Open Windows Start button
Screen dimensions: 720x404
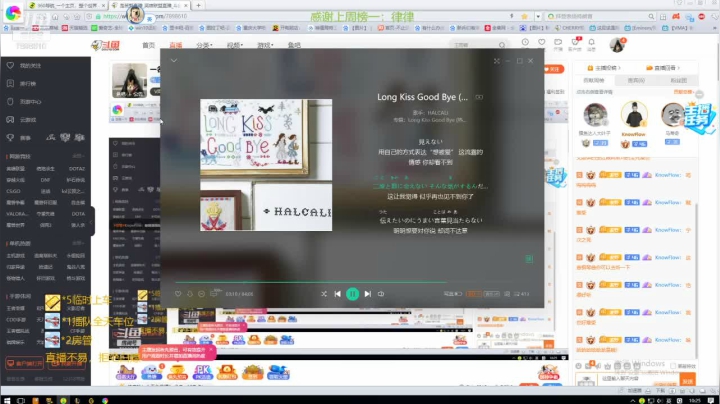point(7,400)
